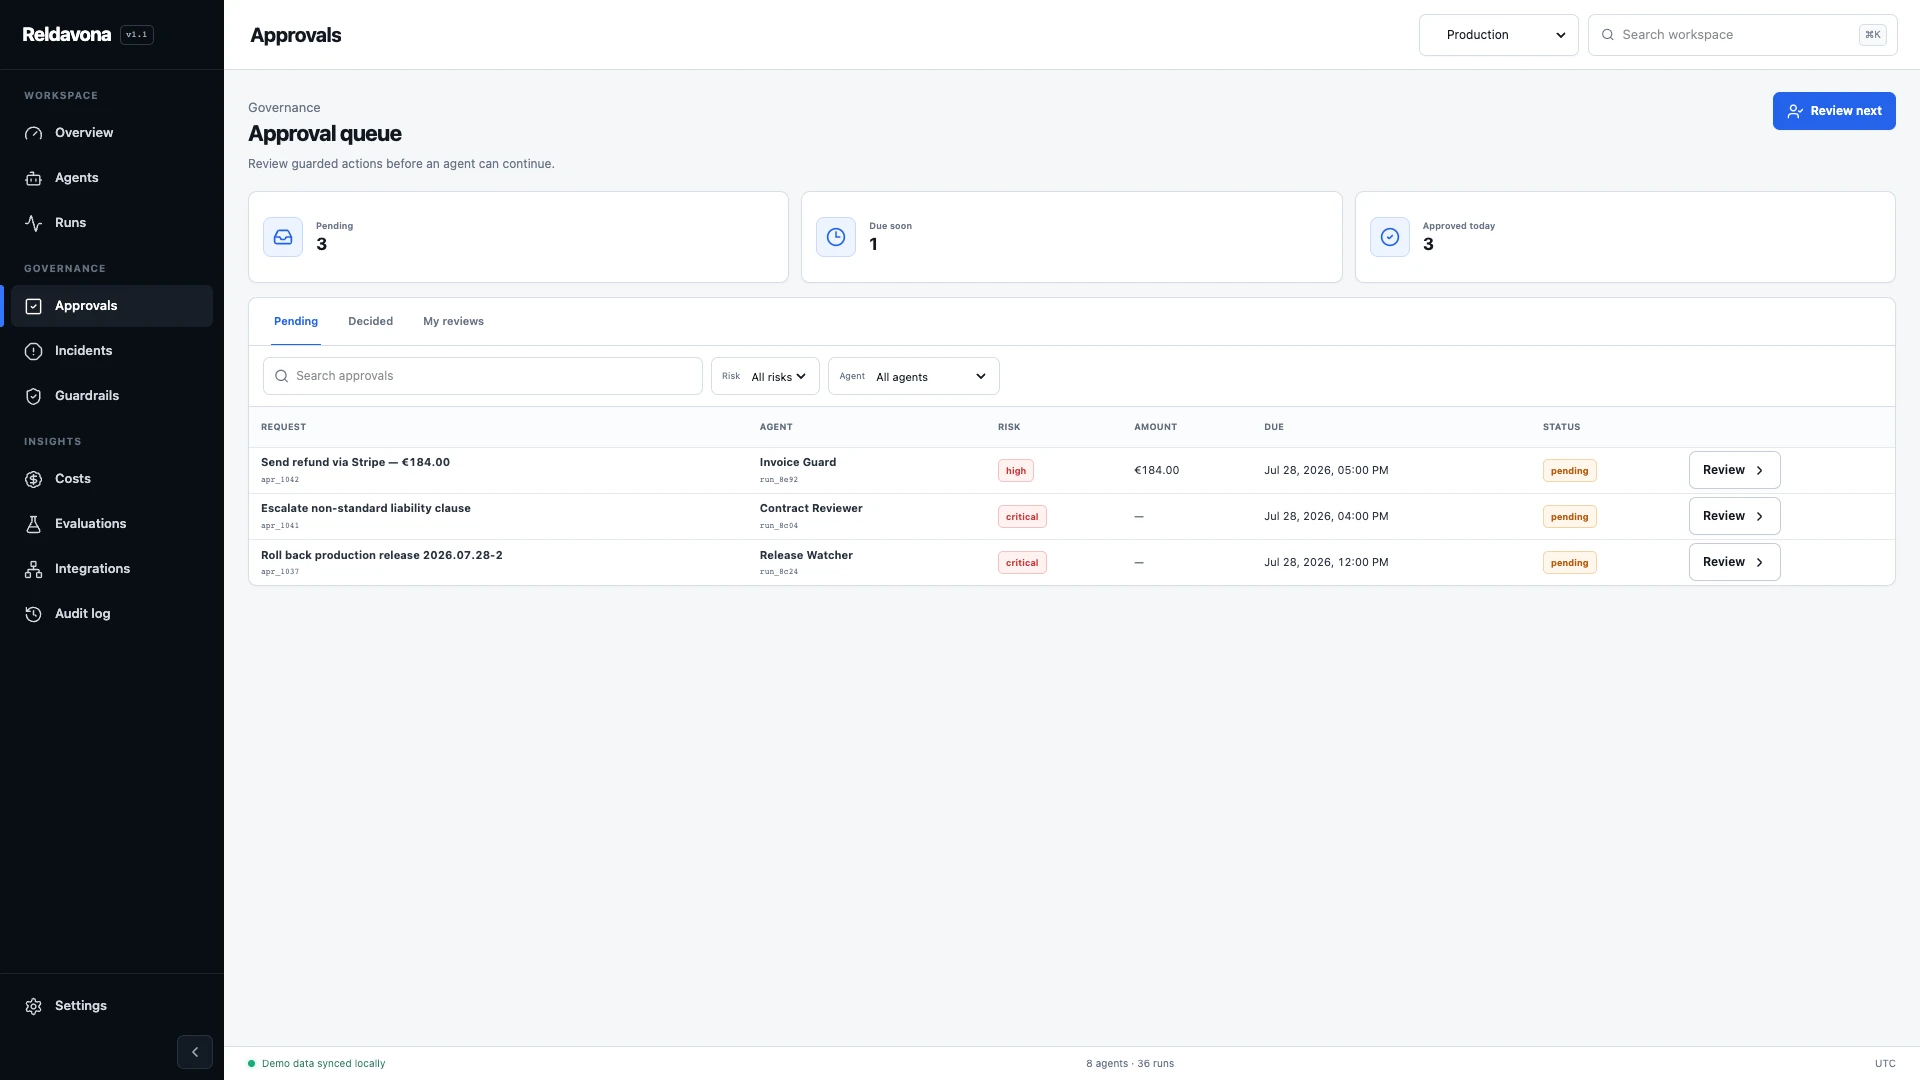This screenshot has height=1080, width=1920.
Task: Collapse the sidebar with the arrow button
Action: coord(195,1052)
